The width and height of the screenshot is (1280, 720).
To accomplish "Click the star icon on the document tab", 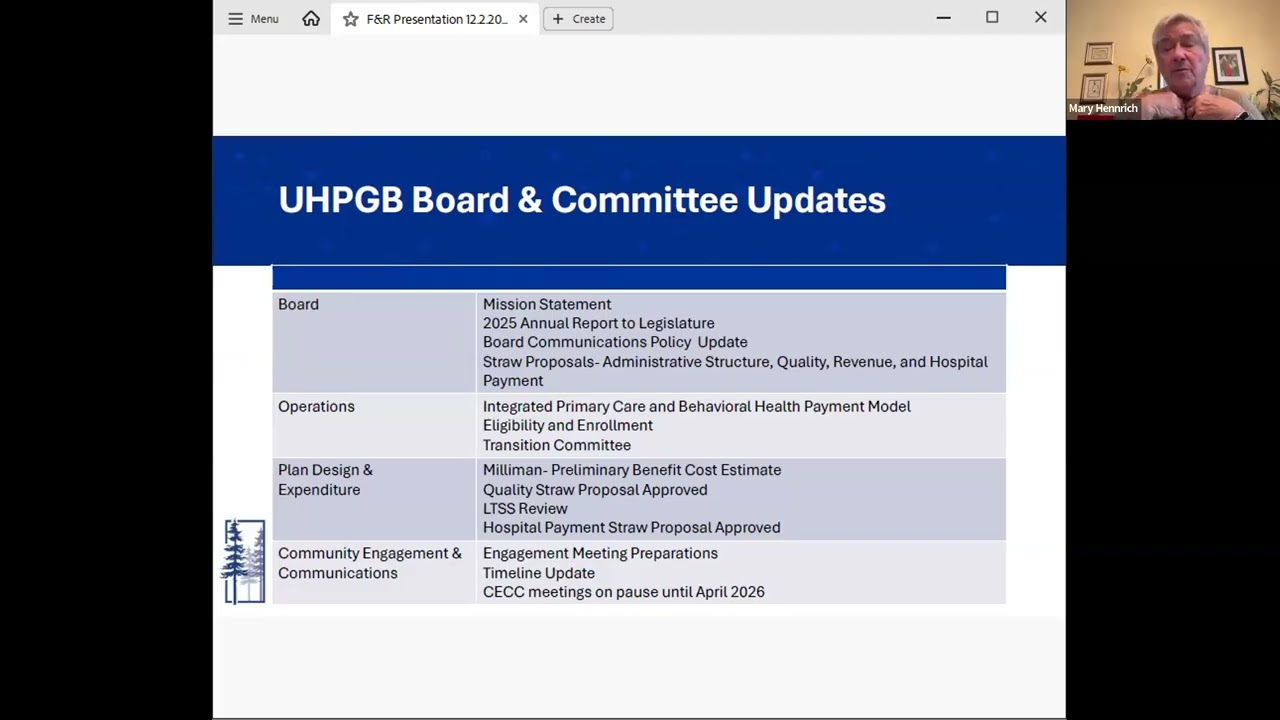I will (x=350, y=19).
